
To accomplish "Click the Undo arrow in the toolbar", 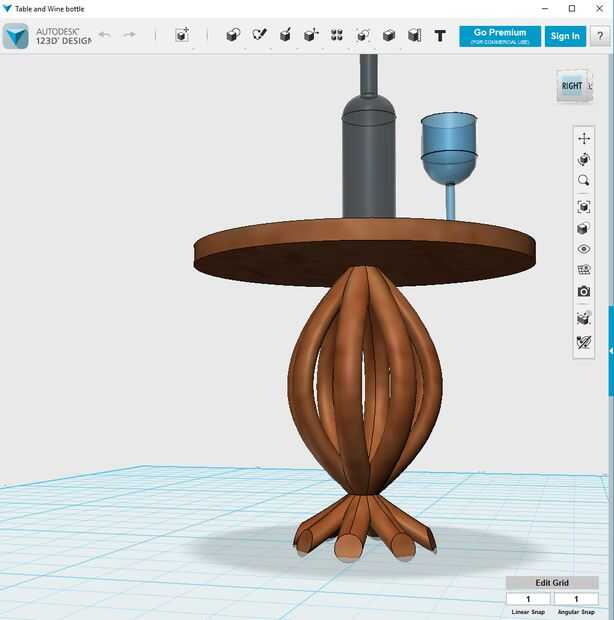I will 104,35.
